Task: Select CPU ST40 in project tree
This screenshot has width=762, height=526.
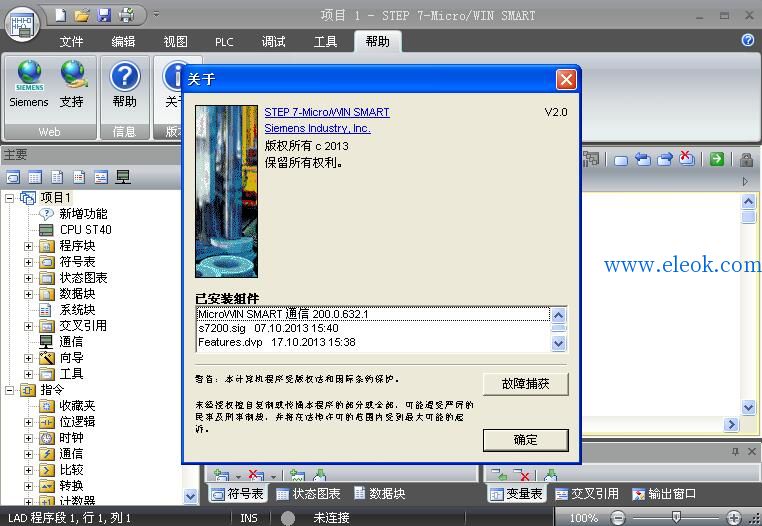Action: (86, 230)
